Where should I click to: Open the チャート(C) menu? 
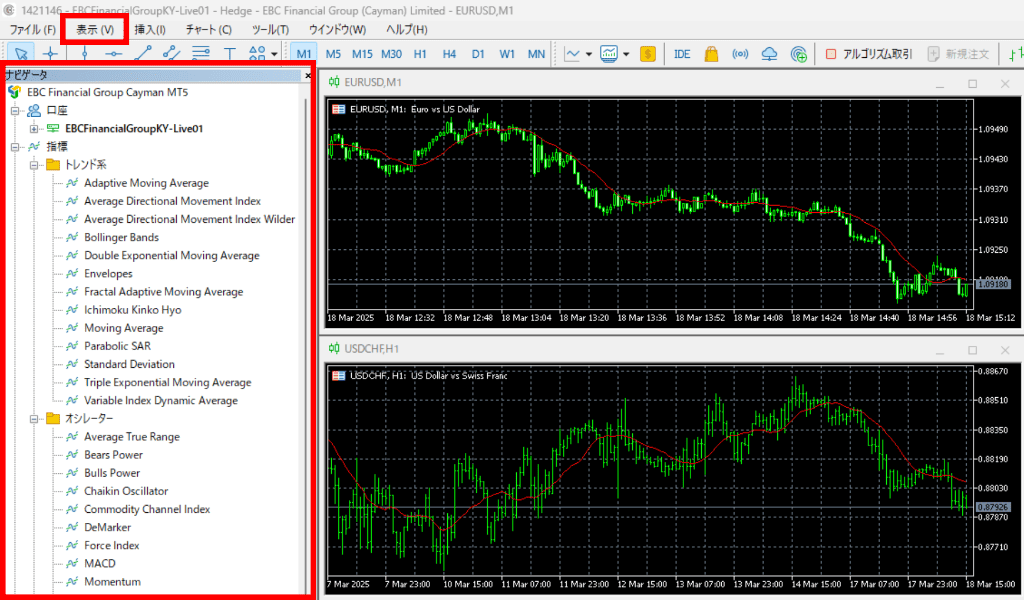click(208, 29)
